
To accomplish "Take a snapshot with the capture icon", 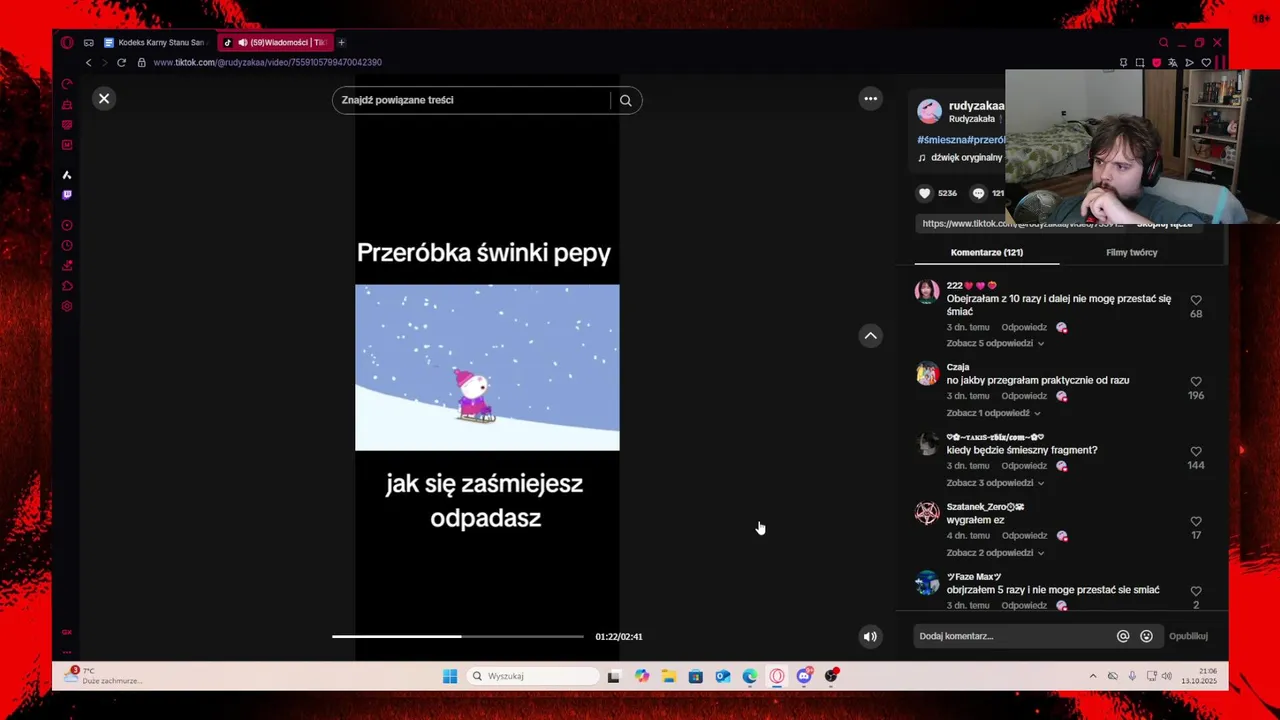I will click(x=1140, y=62).
